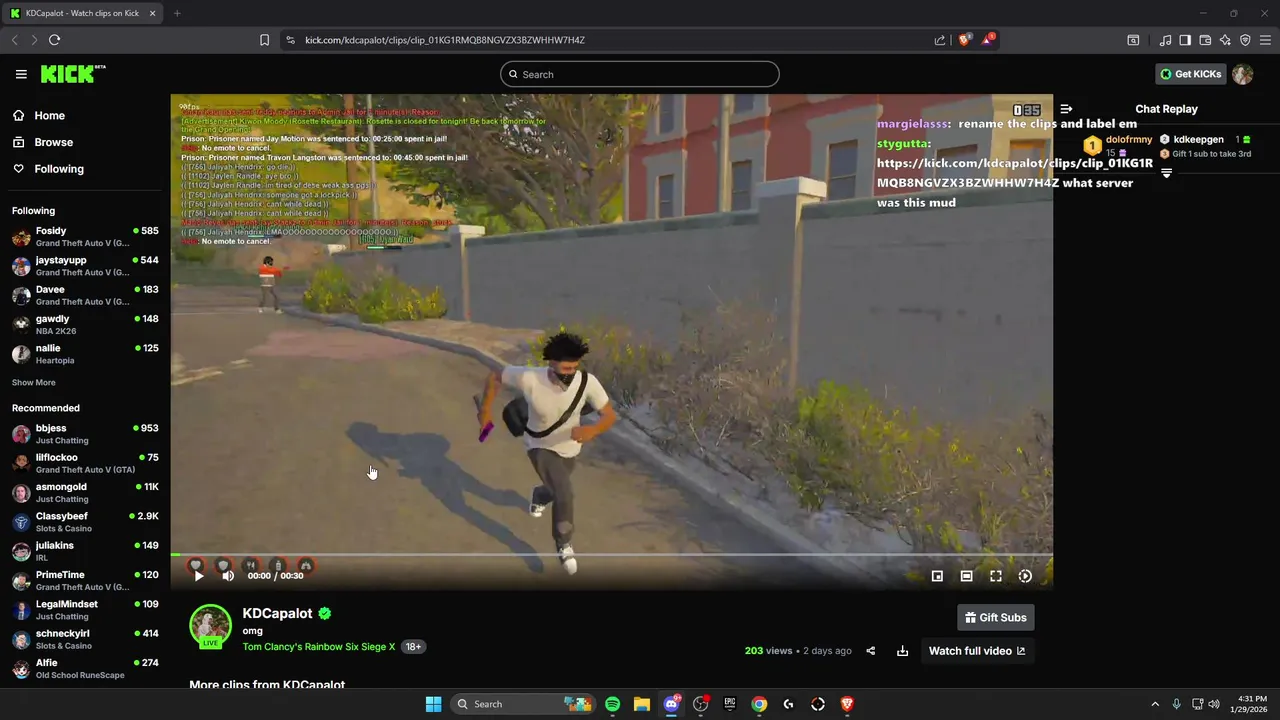The image size is (1280, 720).
Task: Open Brave Wallet icon
Action: [x=1205, y=40]
